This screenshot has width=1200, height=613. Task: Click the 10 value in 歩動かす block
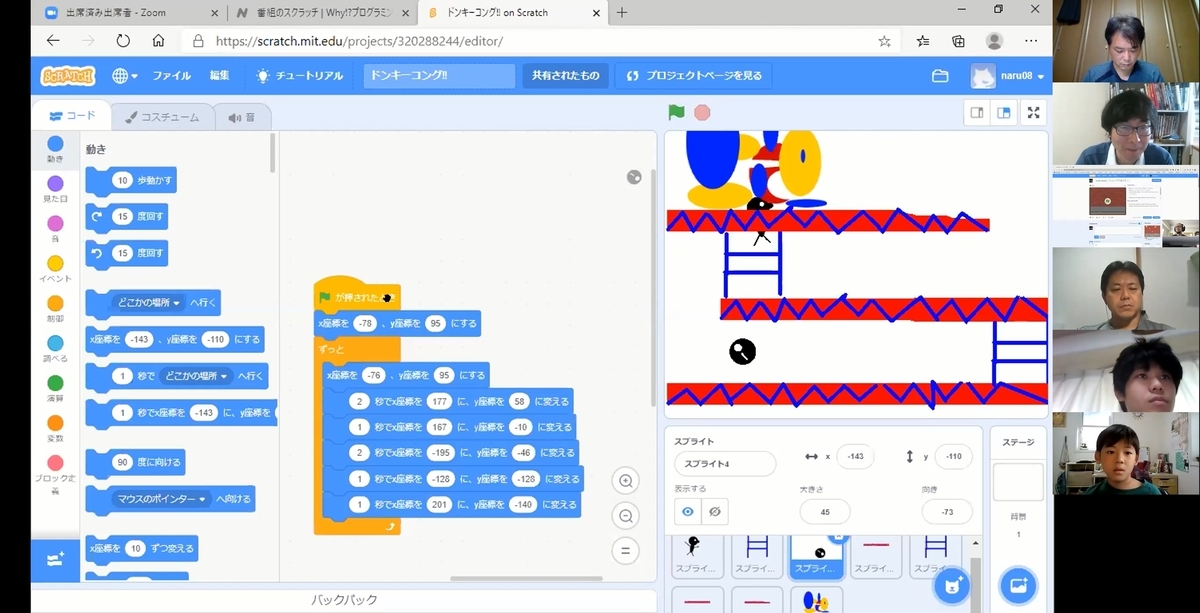(x=122, y=181)
